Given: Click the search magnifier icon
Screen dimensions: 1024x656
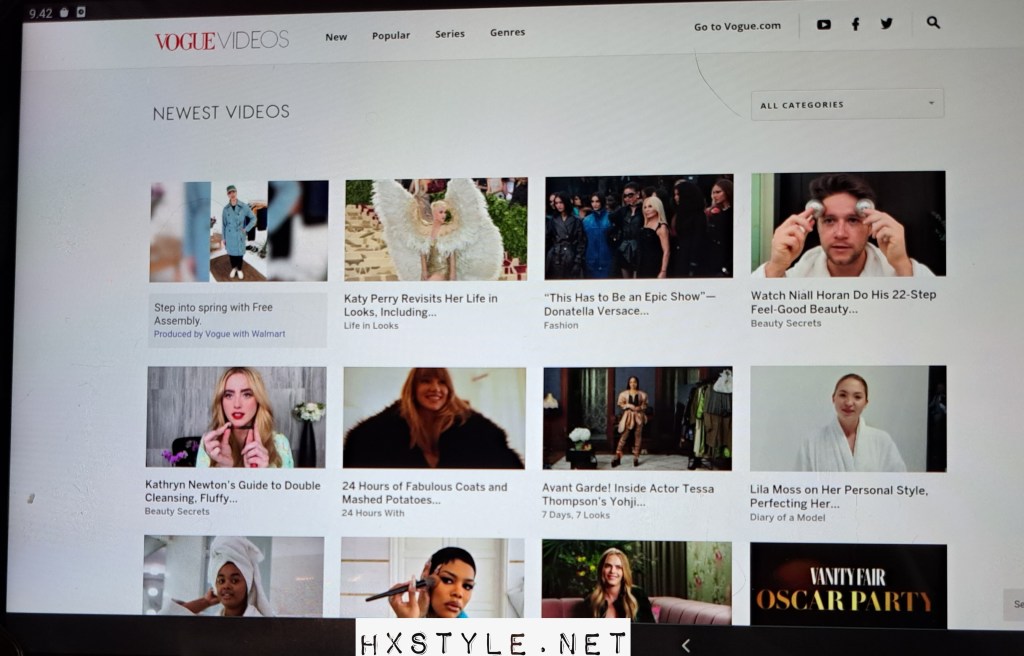Looking at the screenshot, I should pyautogui.click(x=933, y=22).
